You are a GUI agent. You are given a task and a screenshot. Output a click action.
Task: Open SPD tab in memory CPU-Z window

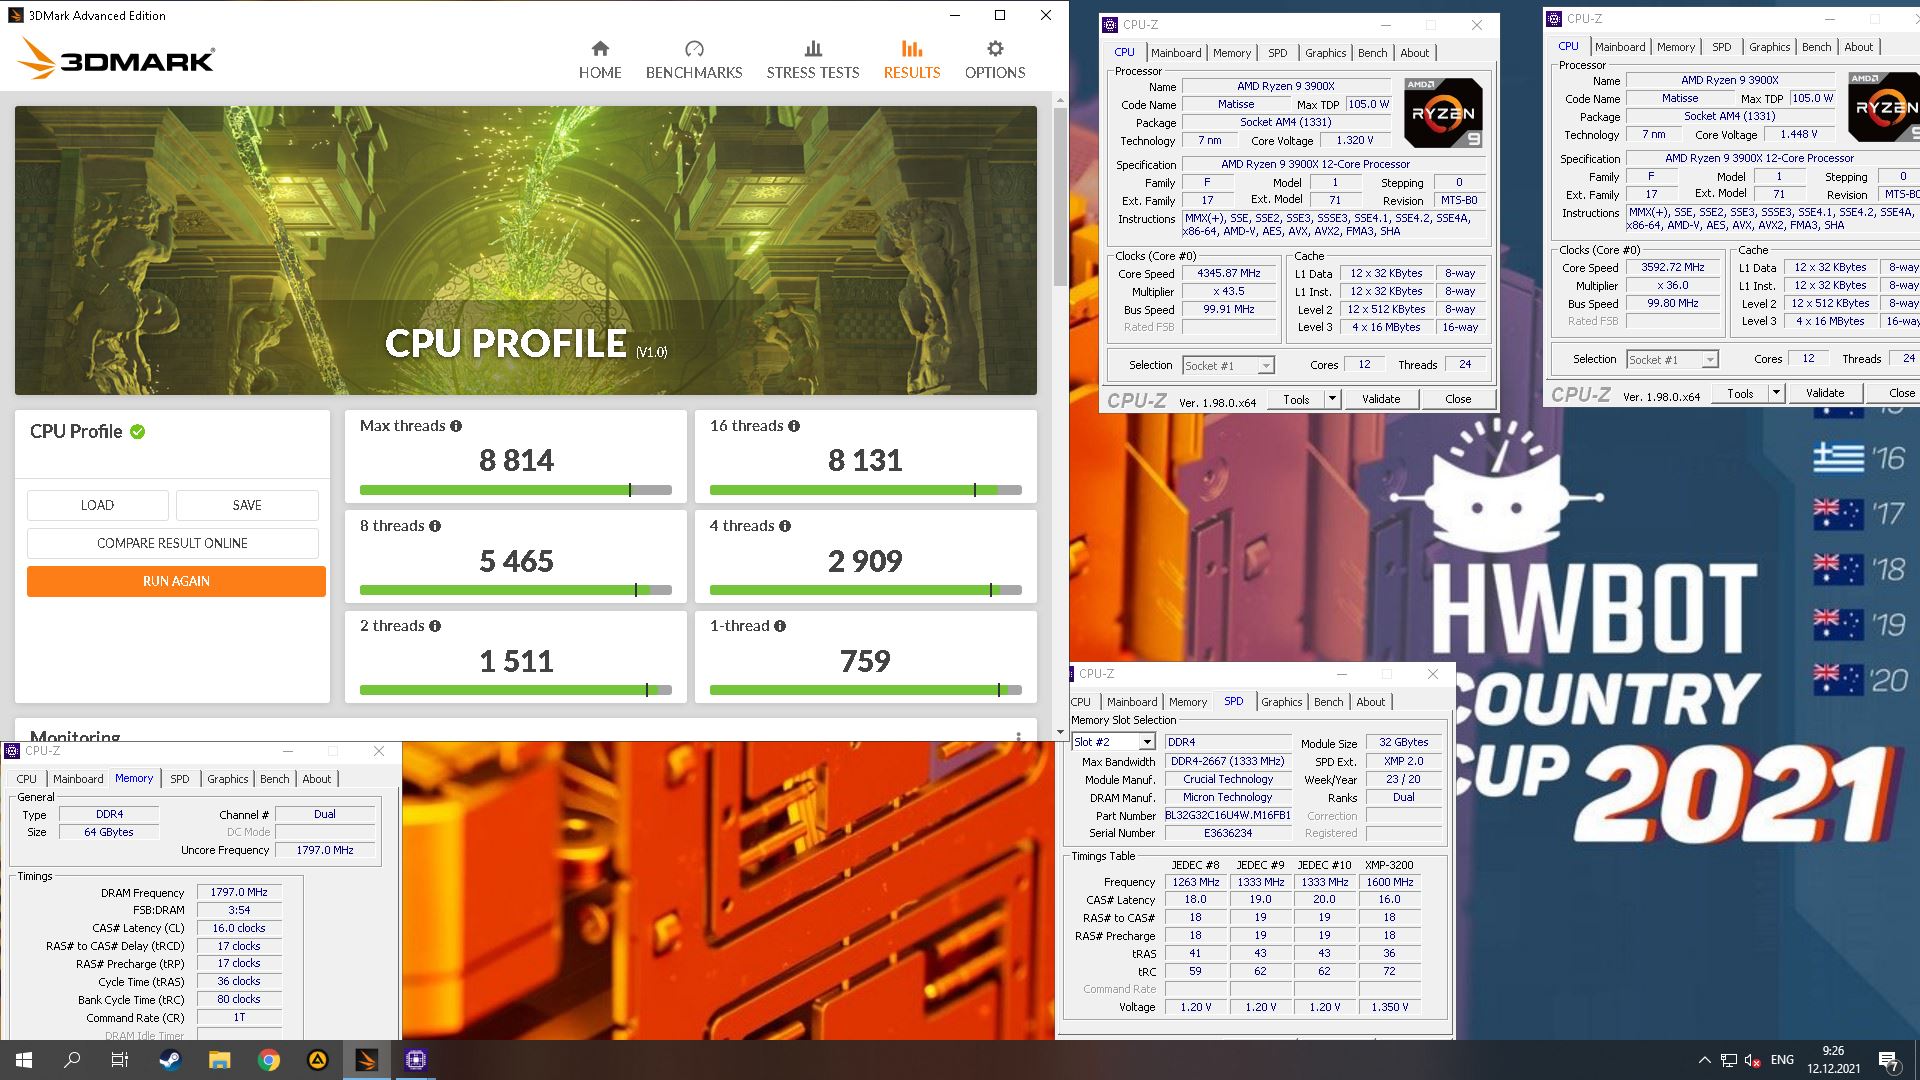180,779
